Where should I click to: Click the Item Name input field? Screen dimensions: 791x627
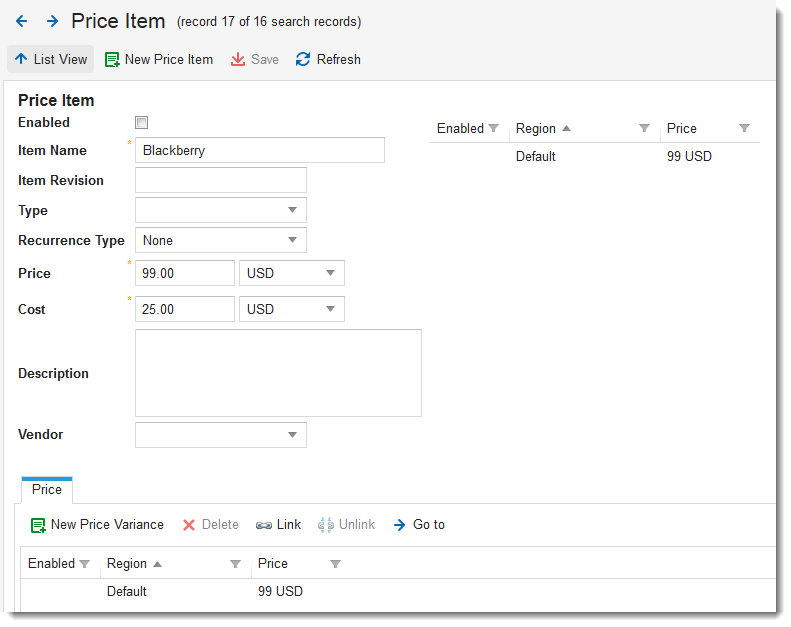click(x=259, y=150)
